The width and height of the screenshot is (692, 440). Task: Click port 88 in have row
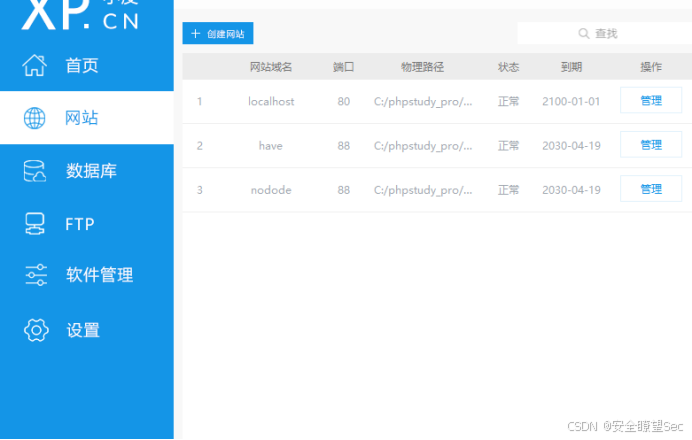(x=344, y=146)
